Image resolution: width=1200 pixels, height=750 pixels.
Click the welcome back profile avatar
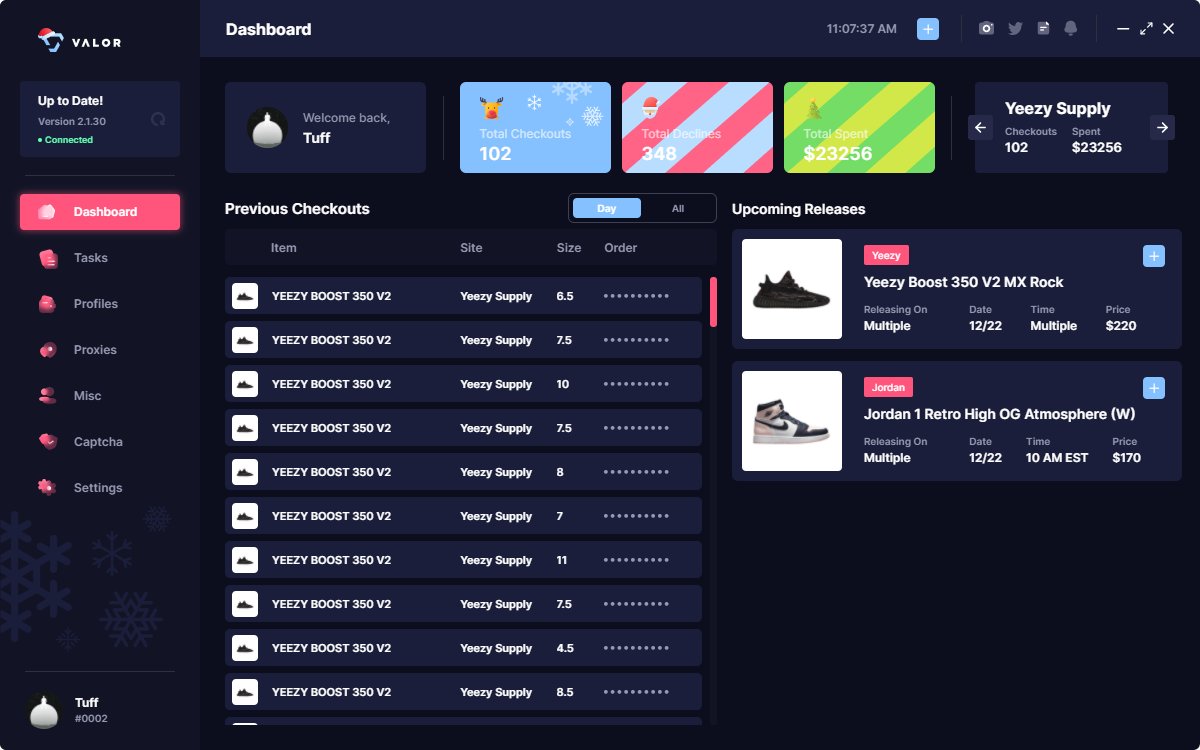[268, 128]
